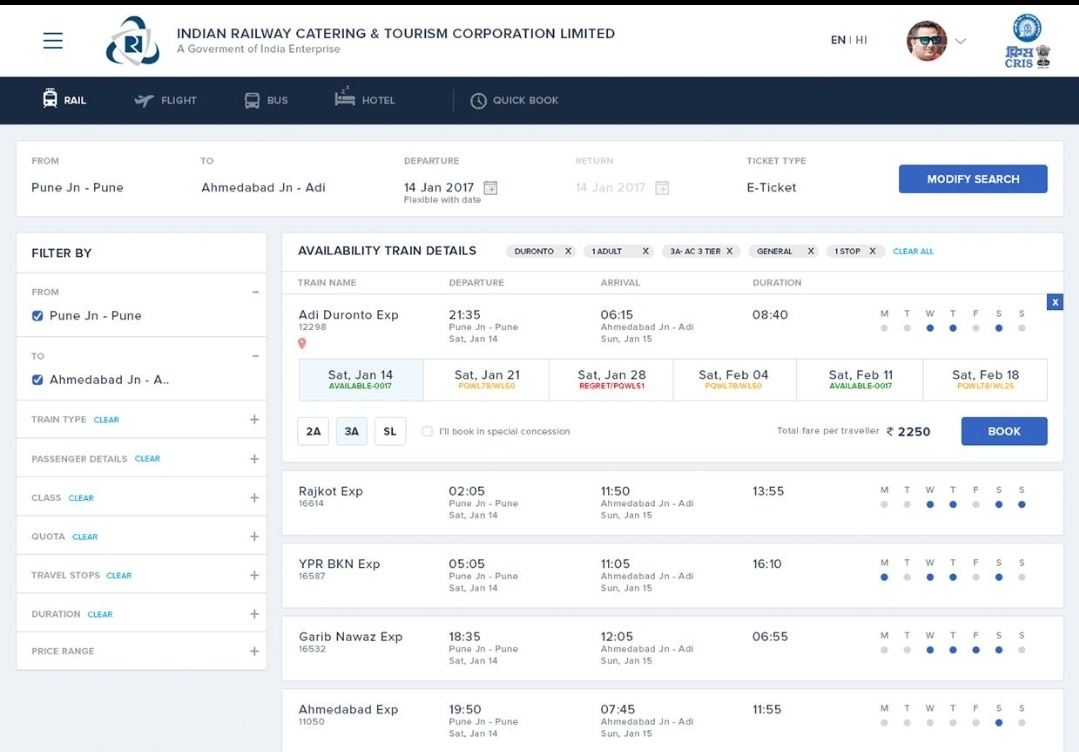Clear the DURATION filter

(100, 614)
